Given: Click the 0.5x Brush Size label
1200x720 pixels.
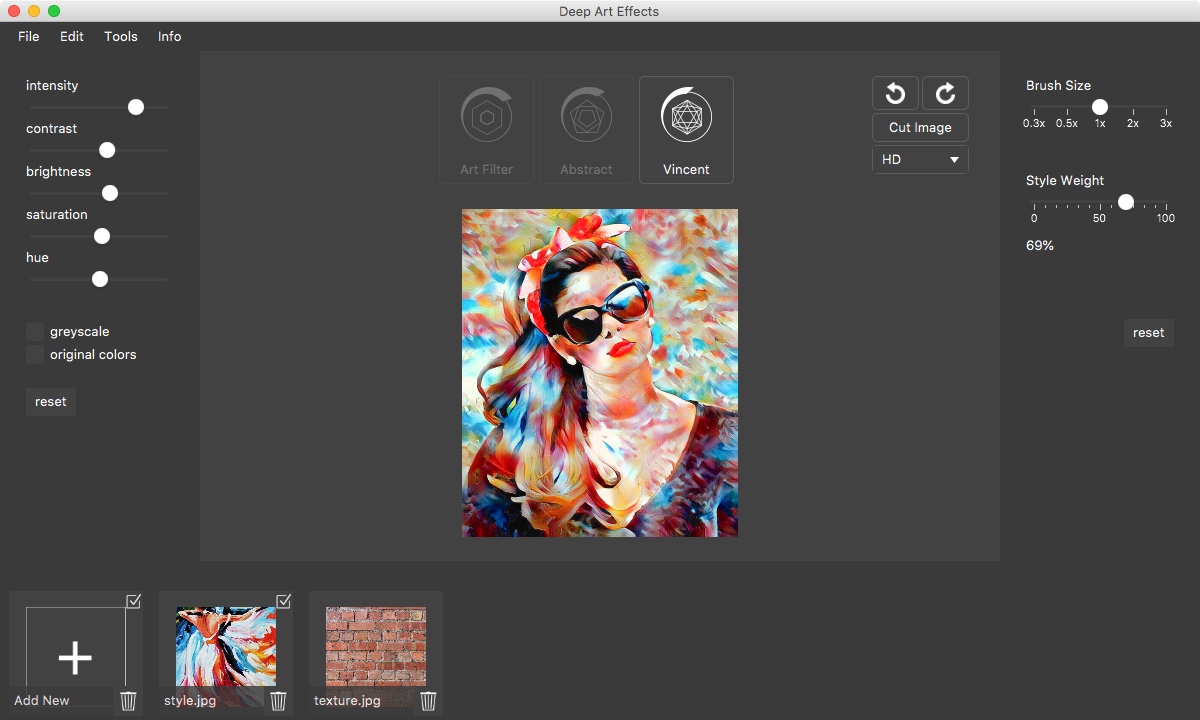Looking at the screenshot, I should 1067,124.
